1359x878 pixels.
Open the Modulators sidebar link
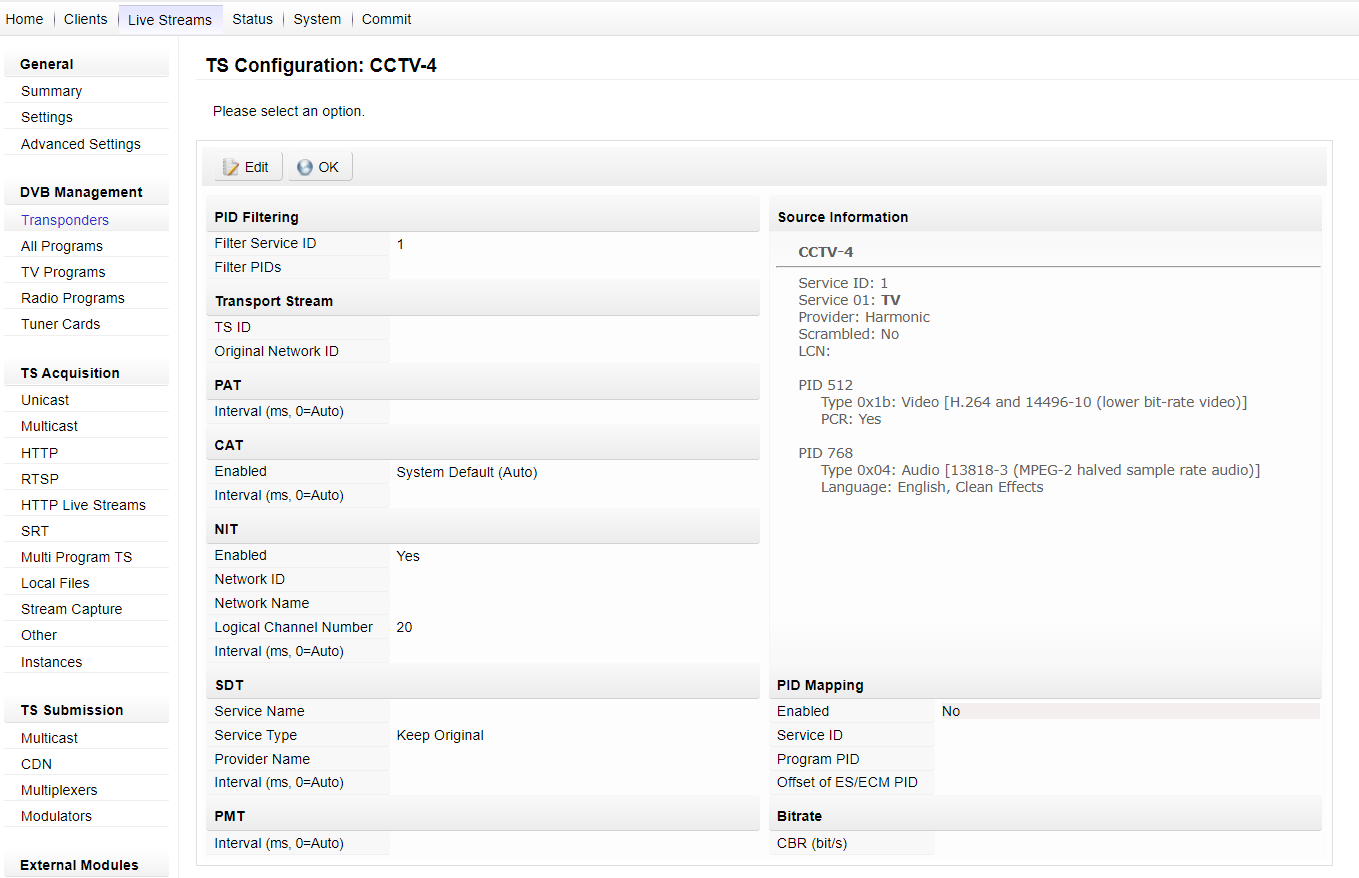pyautogui.click(x=56, y=816)
